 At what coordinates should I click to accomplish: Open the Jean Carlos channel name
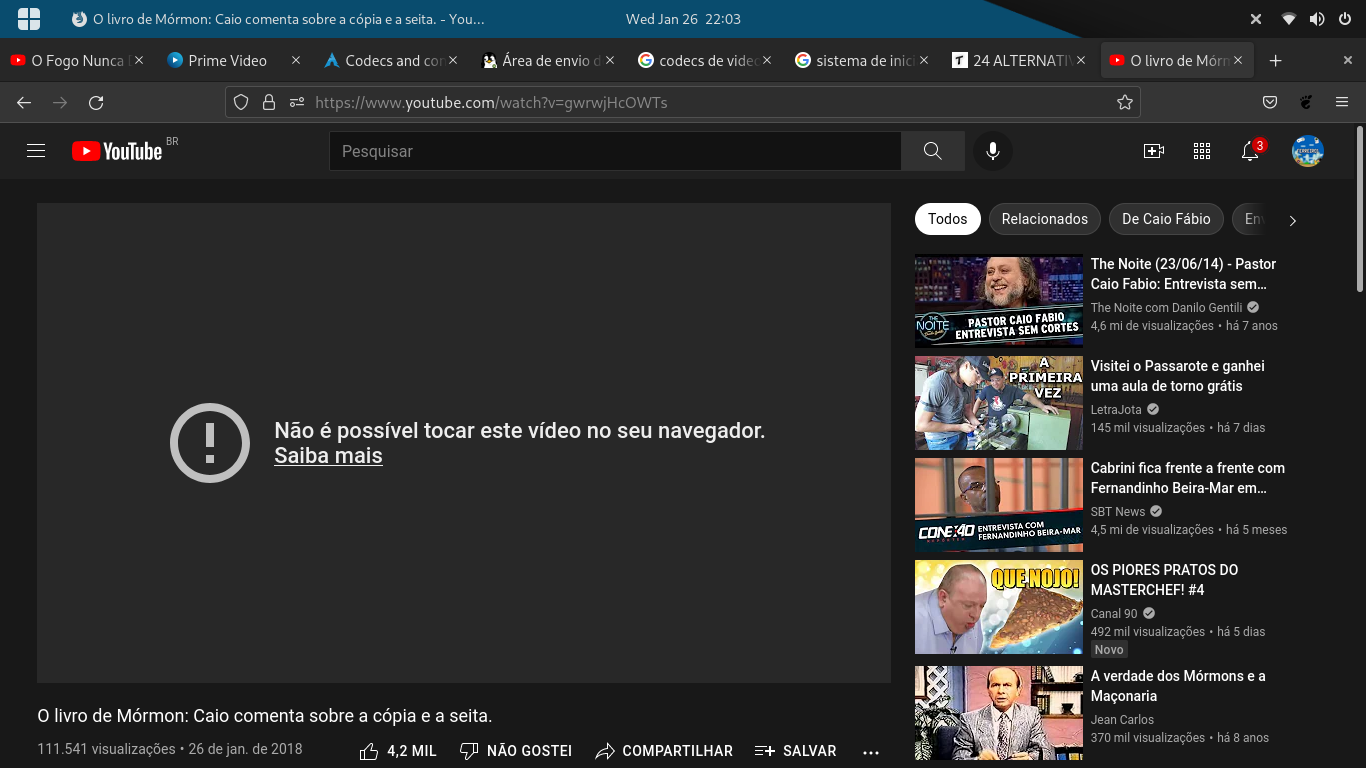[x=1122, y=719]
